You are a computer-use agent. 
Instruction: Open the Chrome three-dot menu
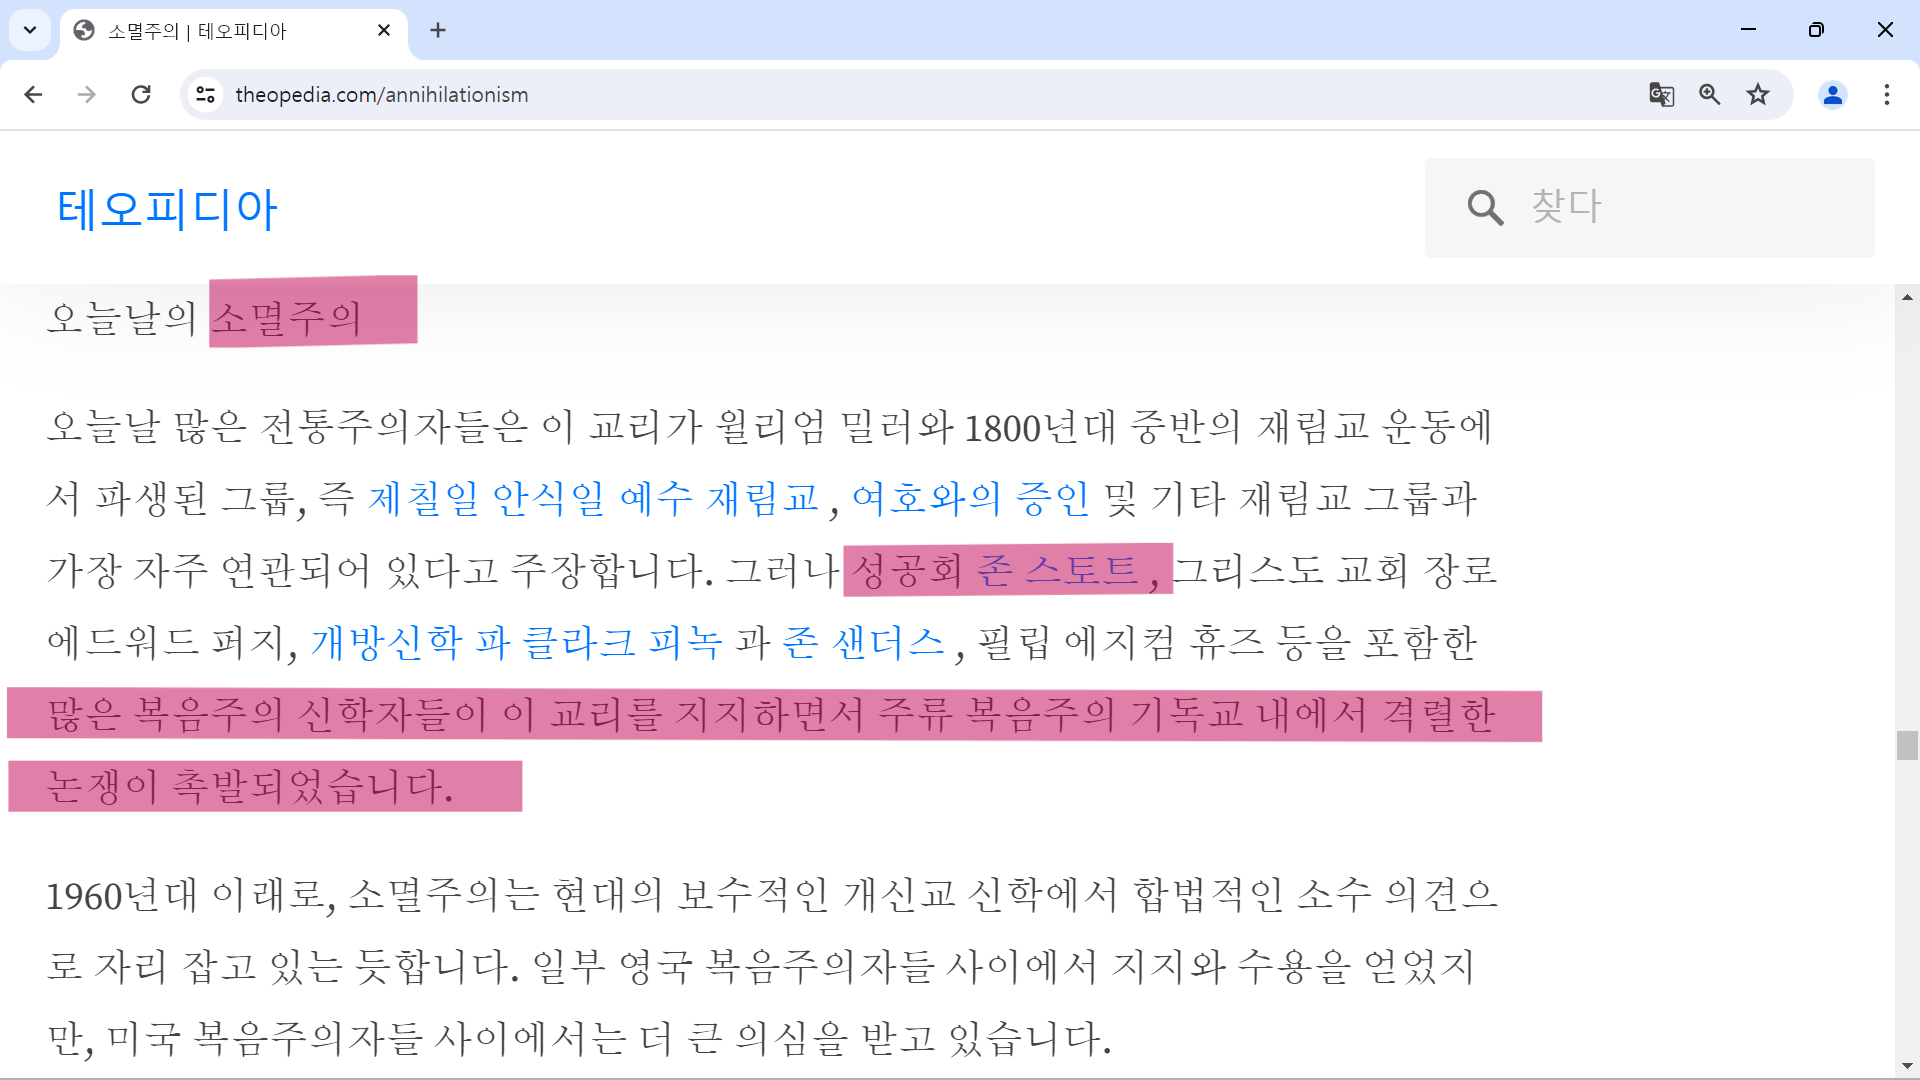[x=1886, y=94]
